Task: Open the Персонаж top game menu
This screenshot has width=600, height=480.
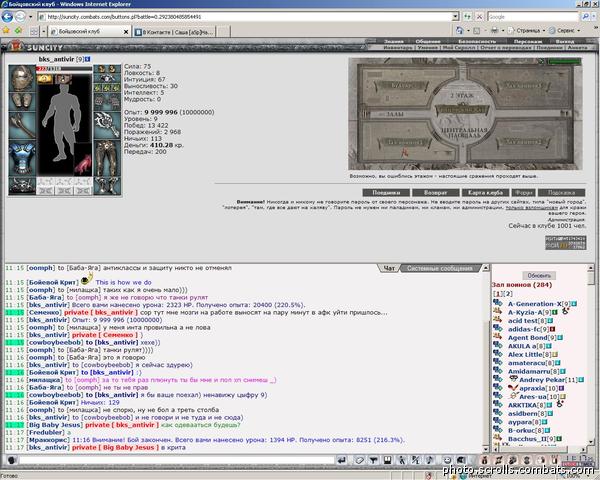Action: [527, 41]
